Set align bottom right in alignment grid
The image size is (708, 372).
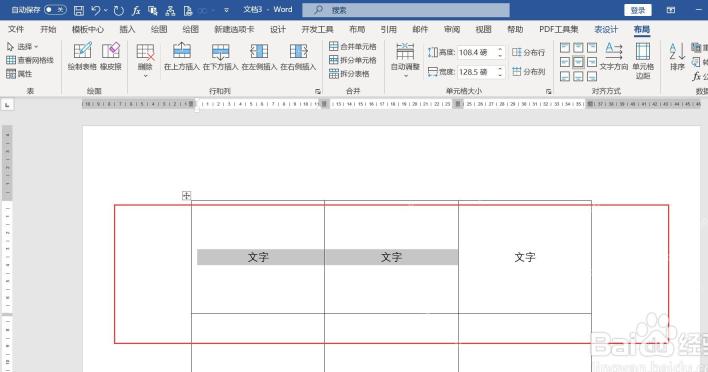[x=592, y=76]
